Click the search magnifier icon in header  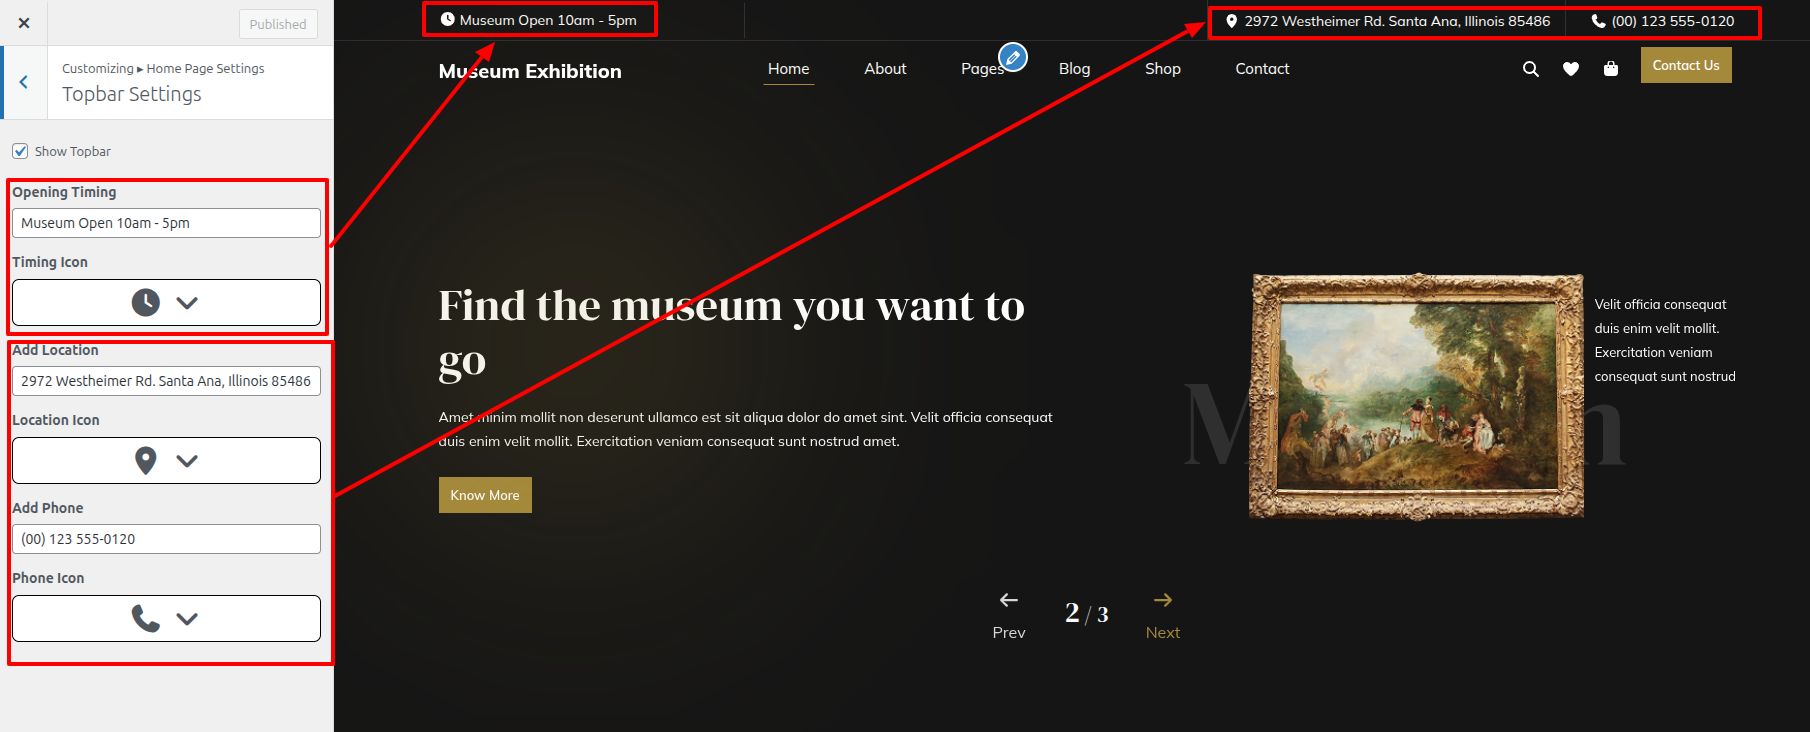pos(1530,69)
